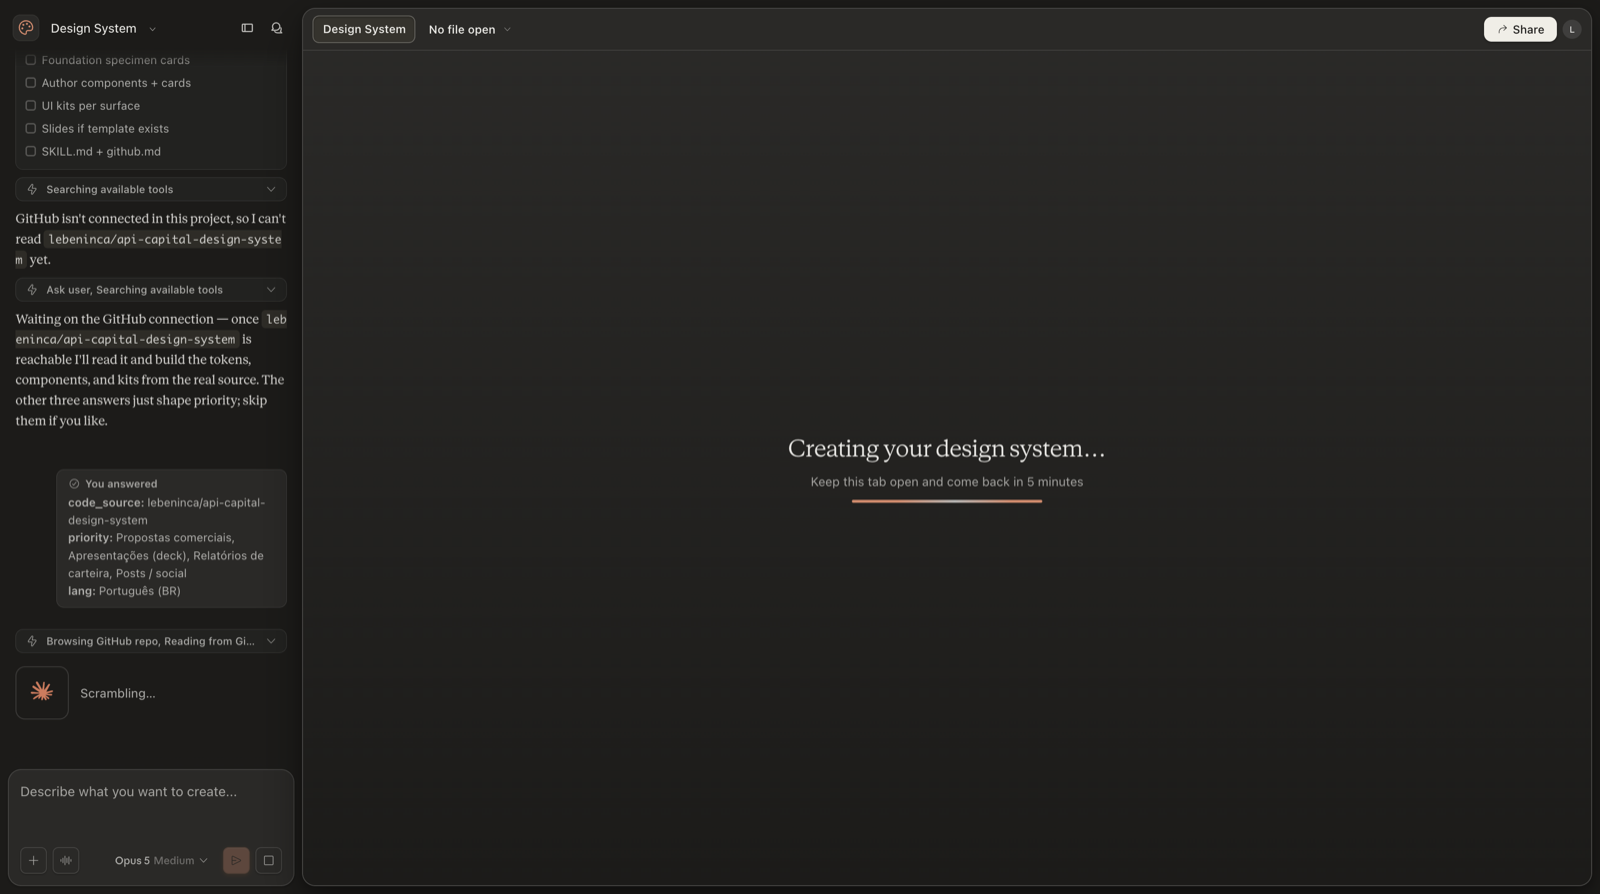Click the Creating your design system heading

[x=947, y=448]
